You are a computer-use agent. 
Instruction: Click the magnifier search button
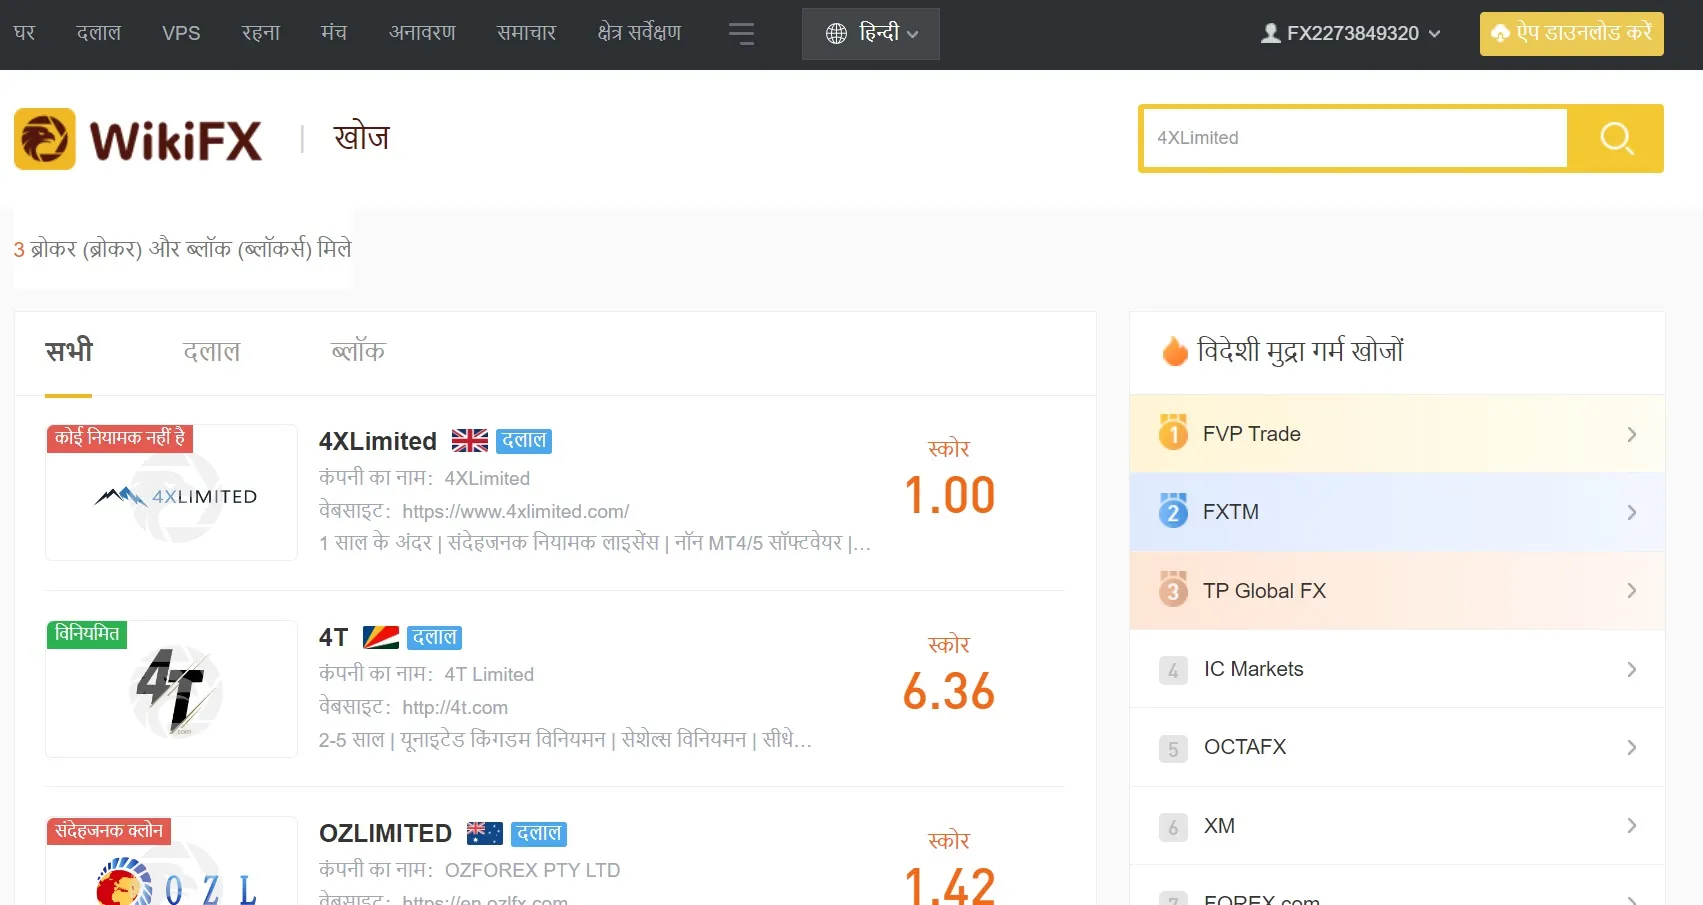pos(1615,138)
